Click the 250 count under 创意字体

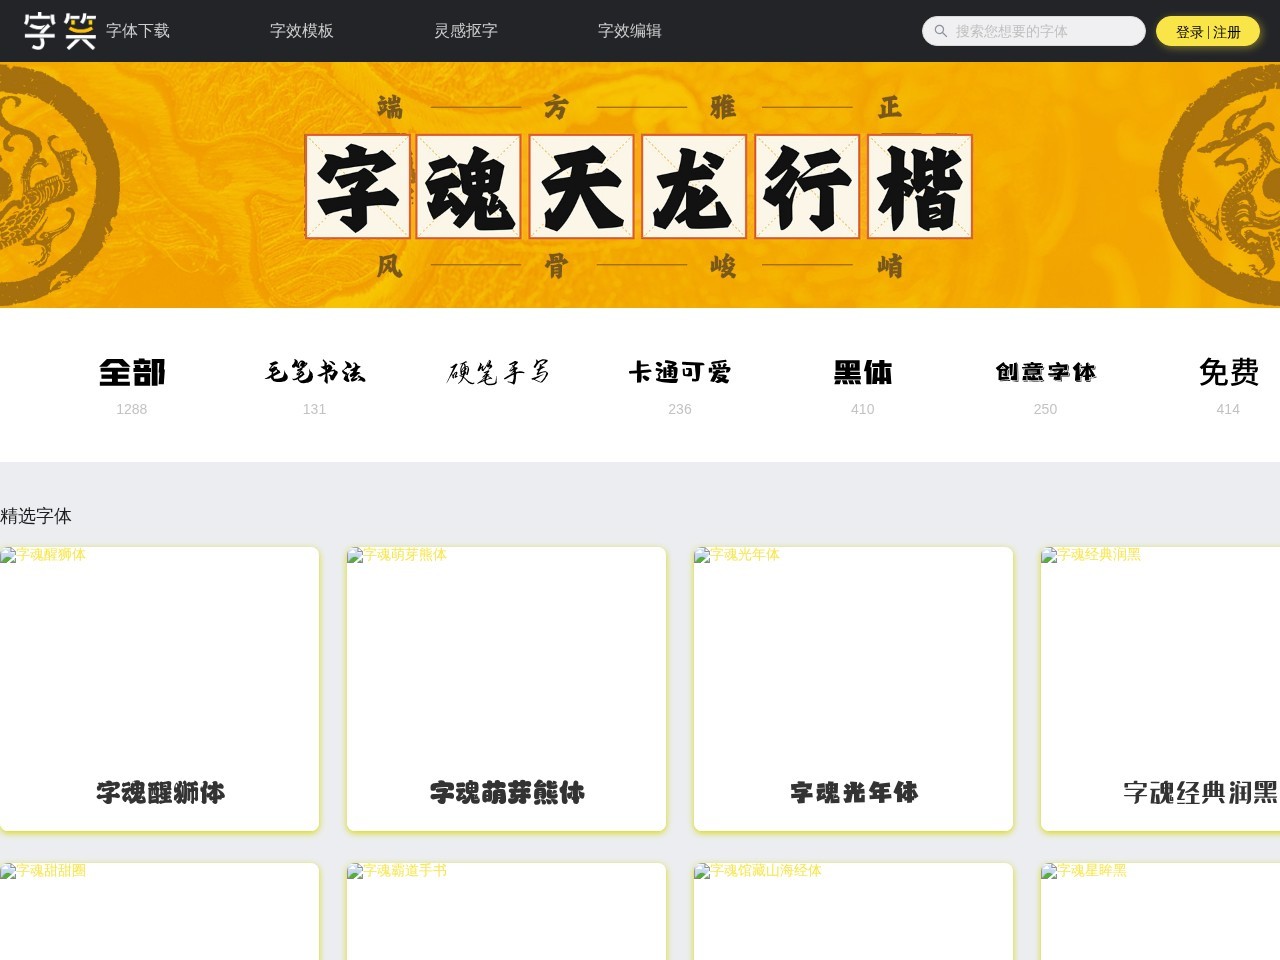1046,409
